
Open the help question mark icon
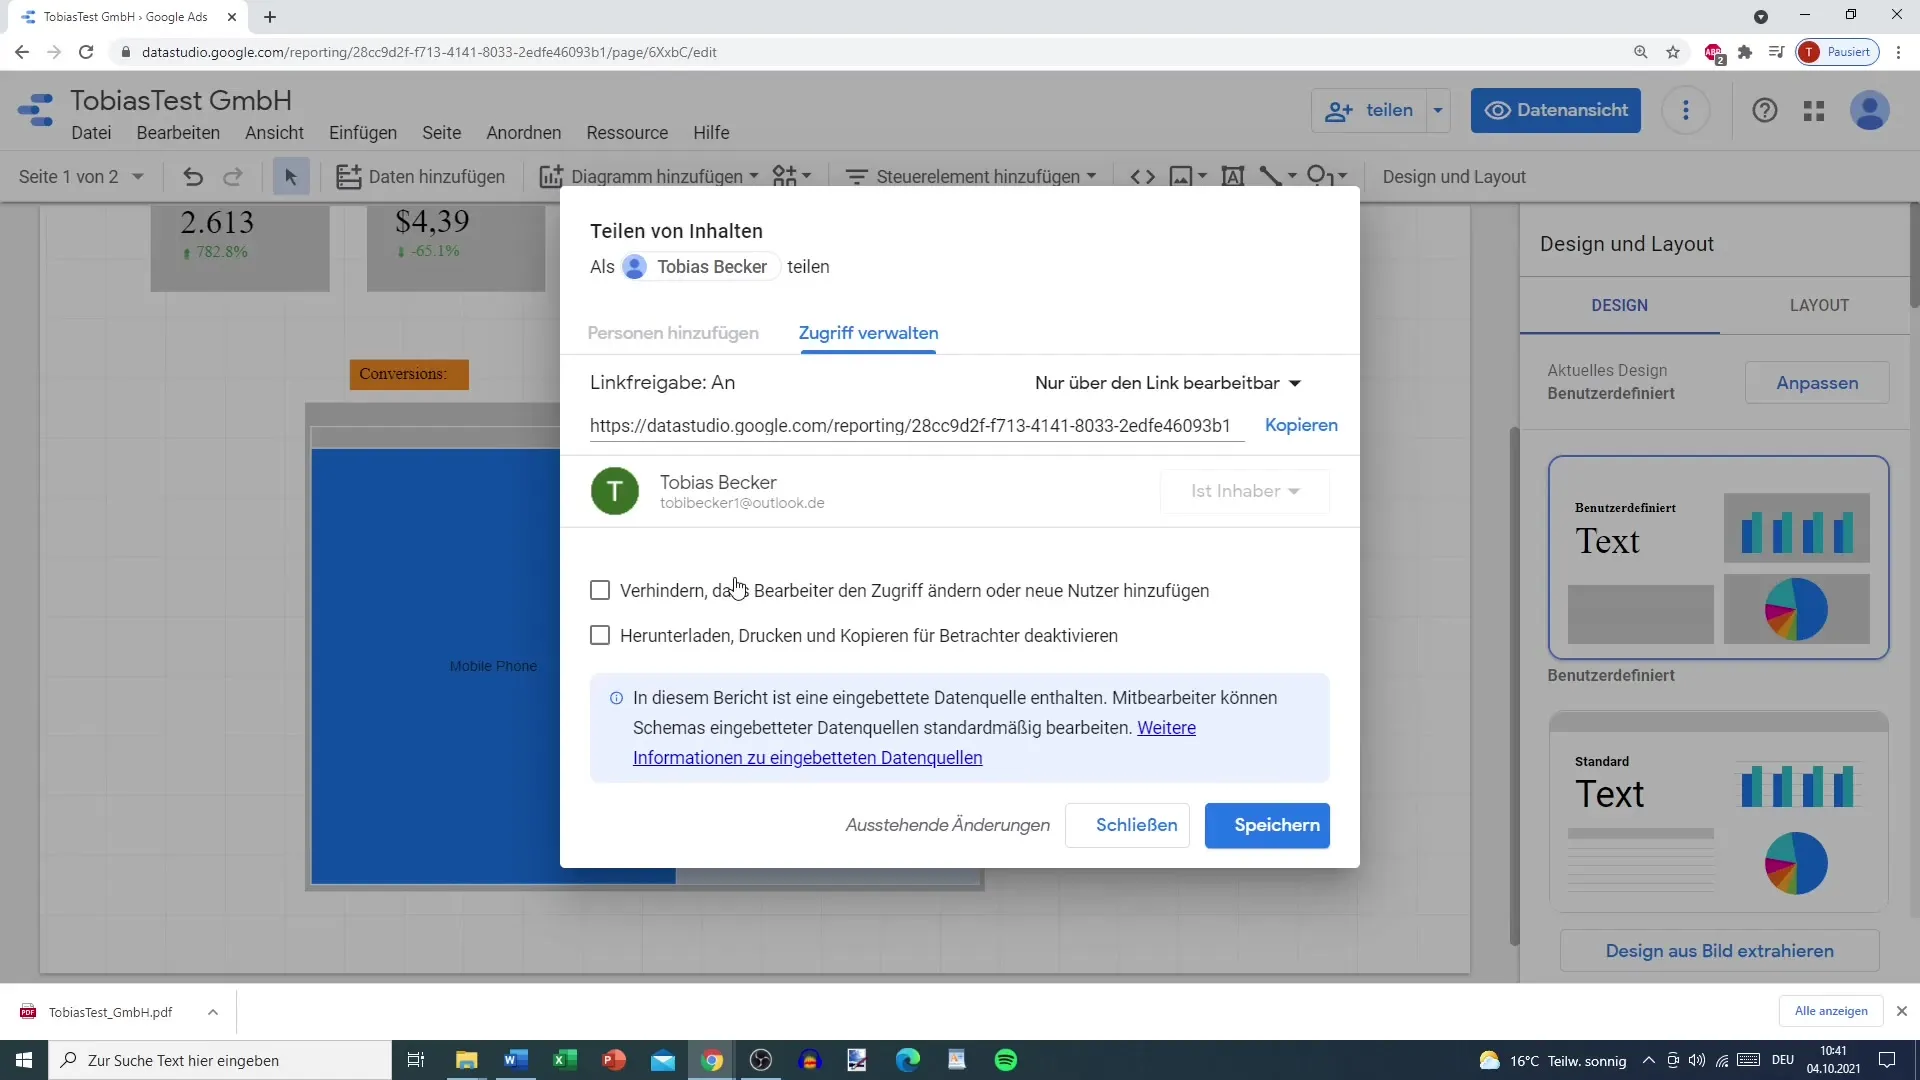1765,110
